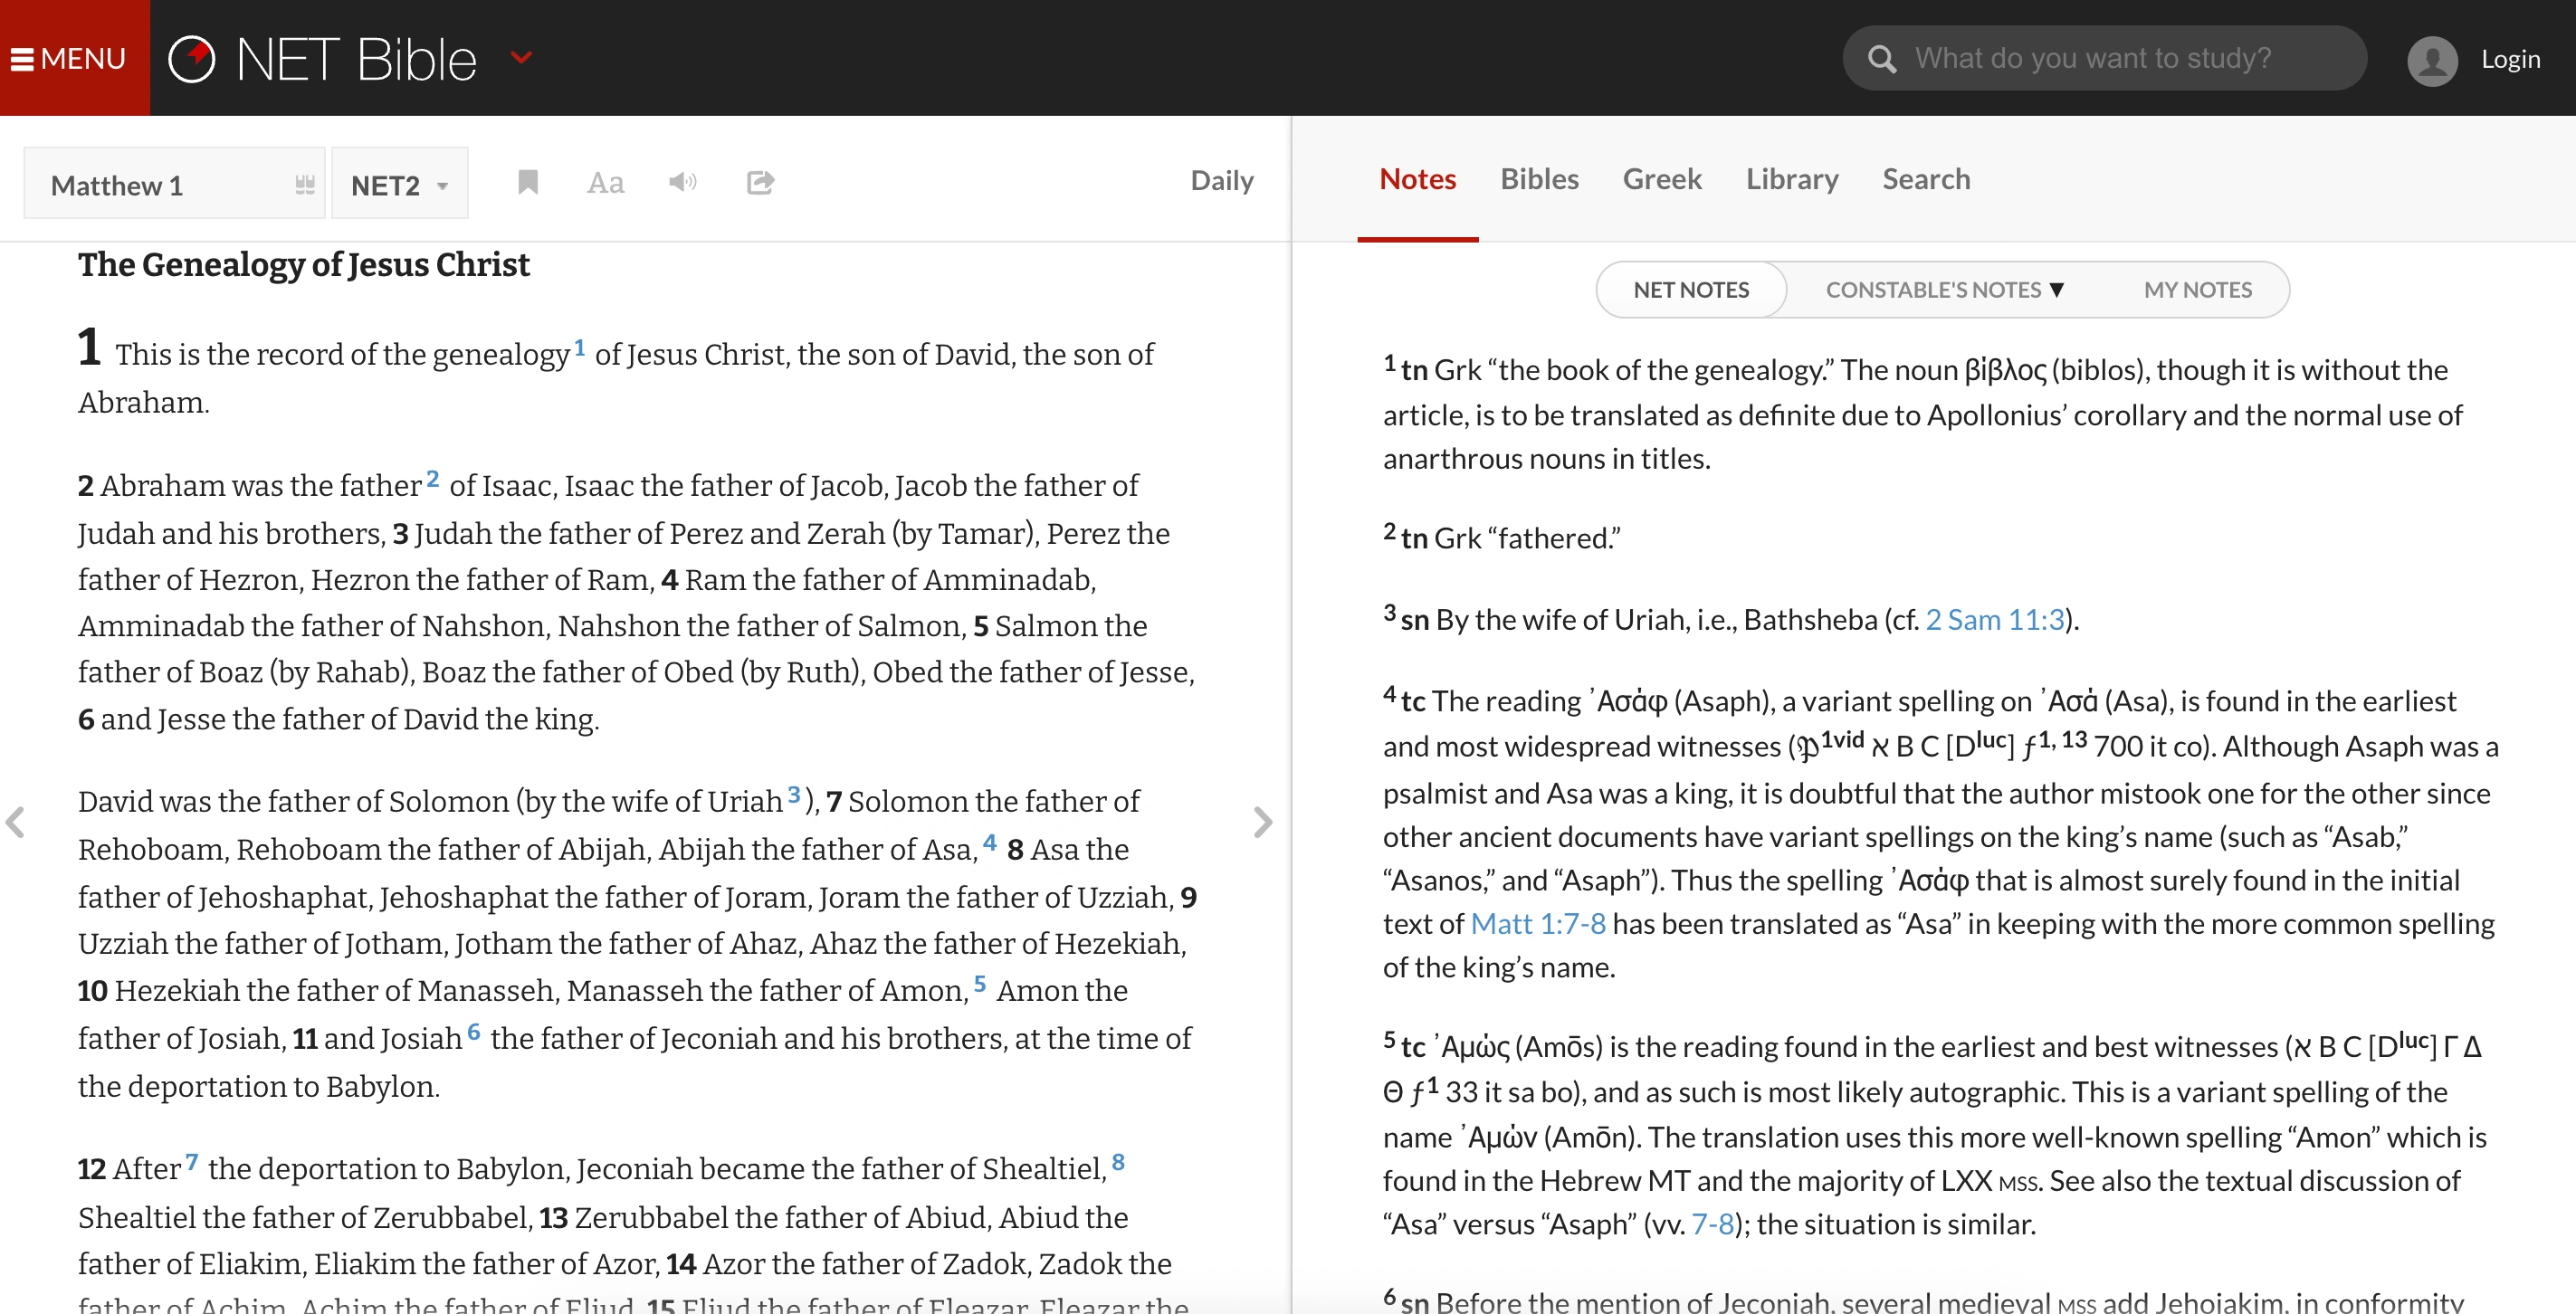2576x1314 pixels.
Task: Switch to the Library tab
Action: [1792, 179]
